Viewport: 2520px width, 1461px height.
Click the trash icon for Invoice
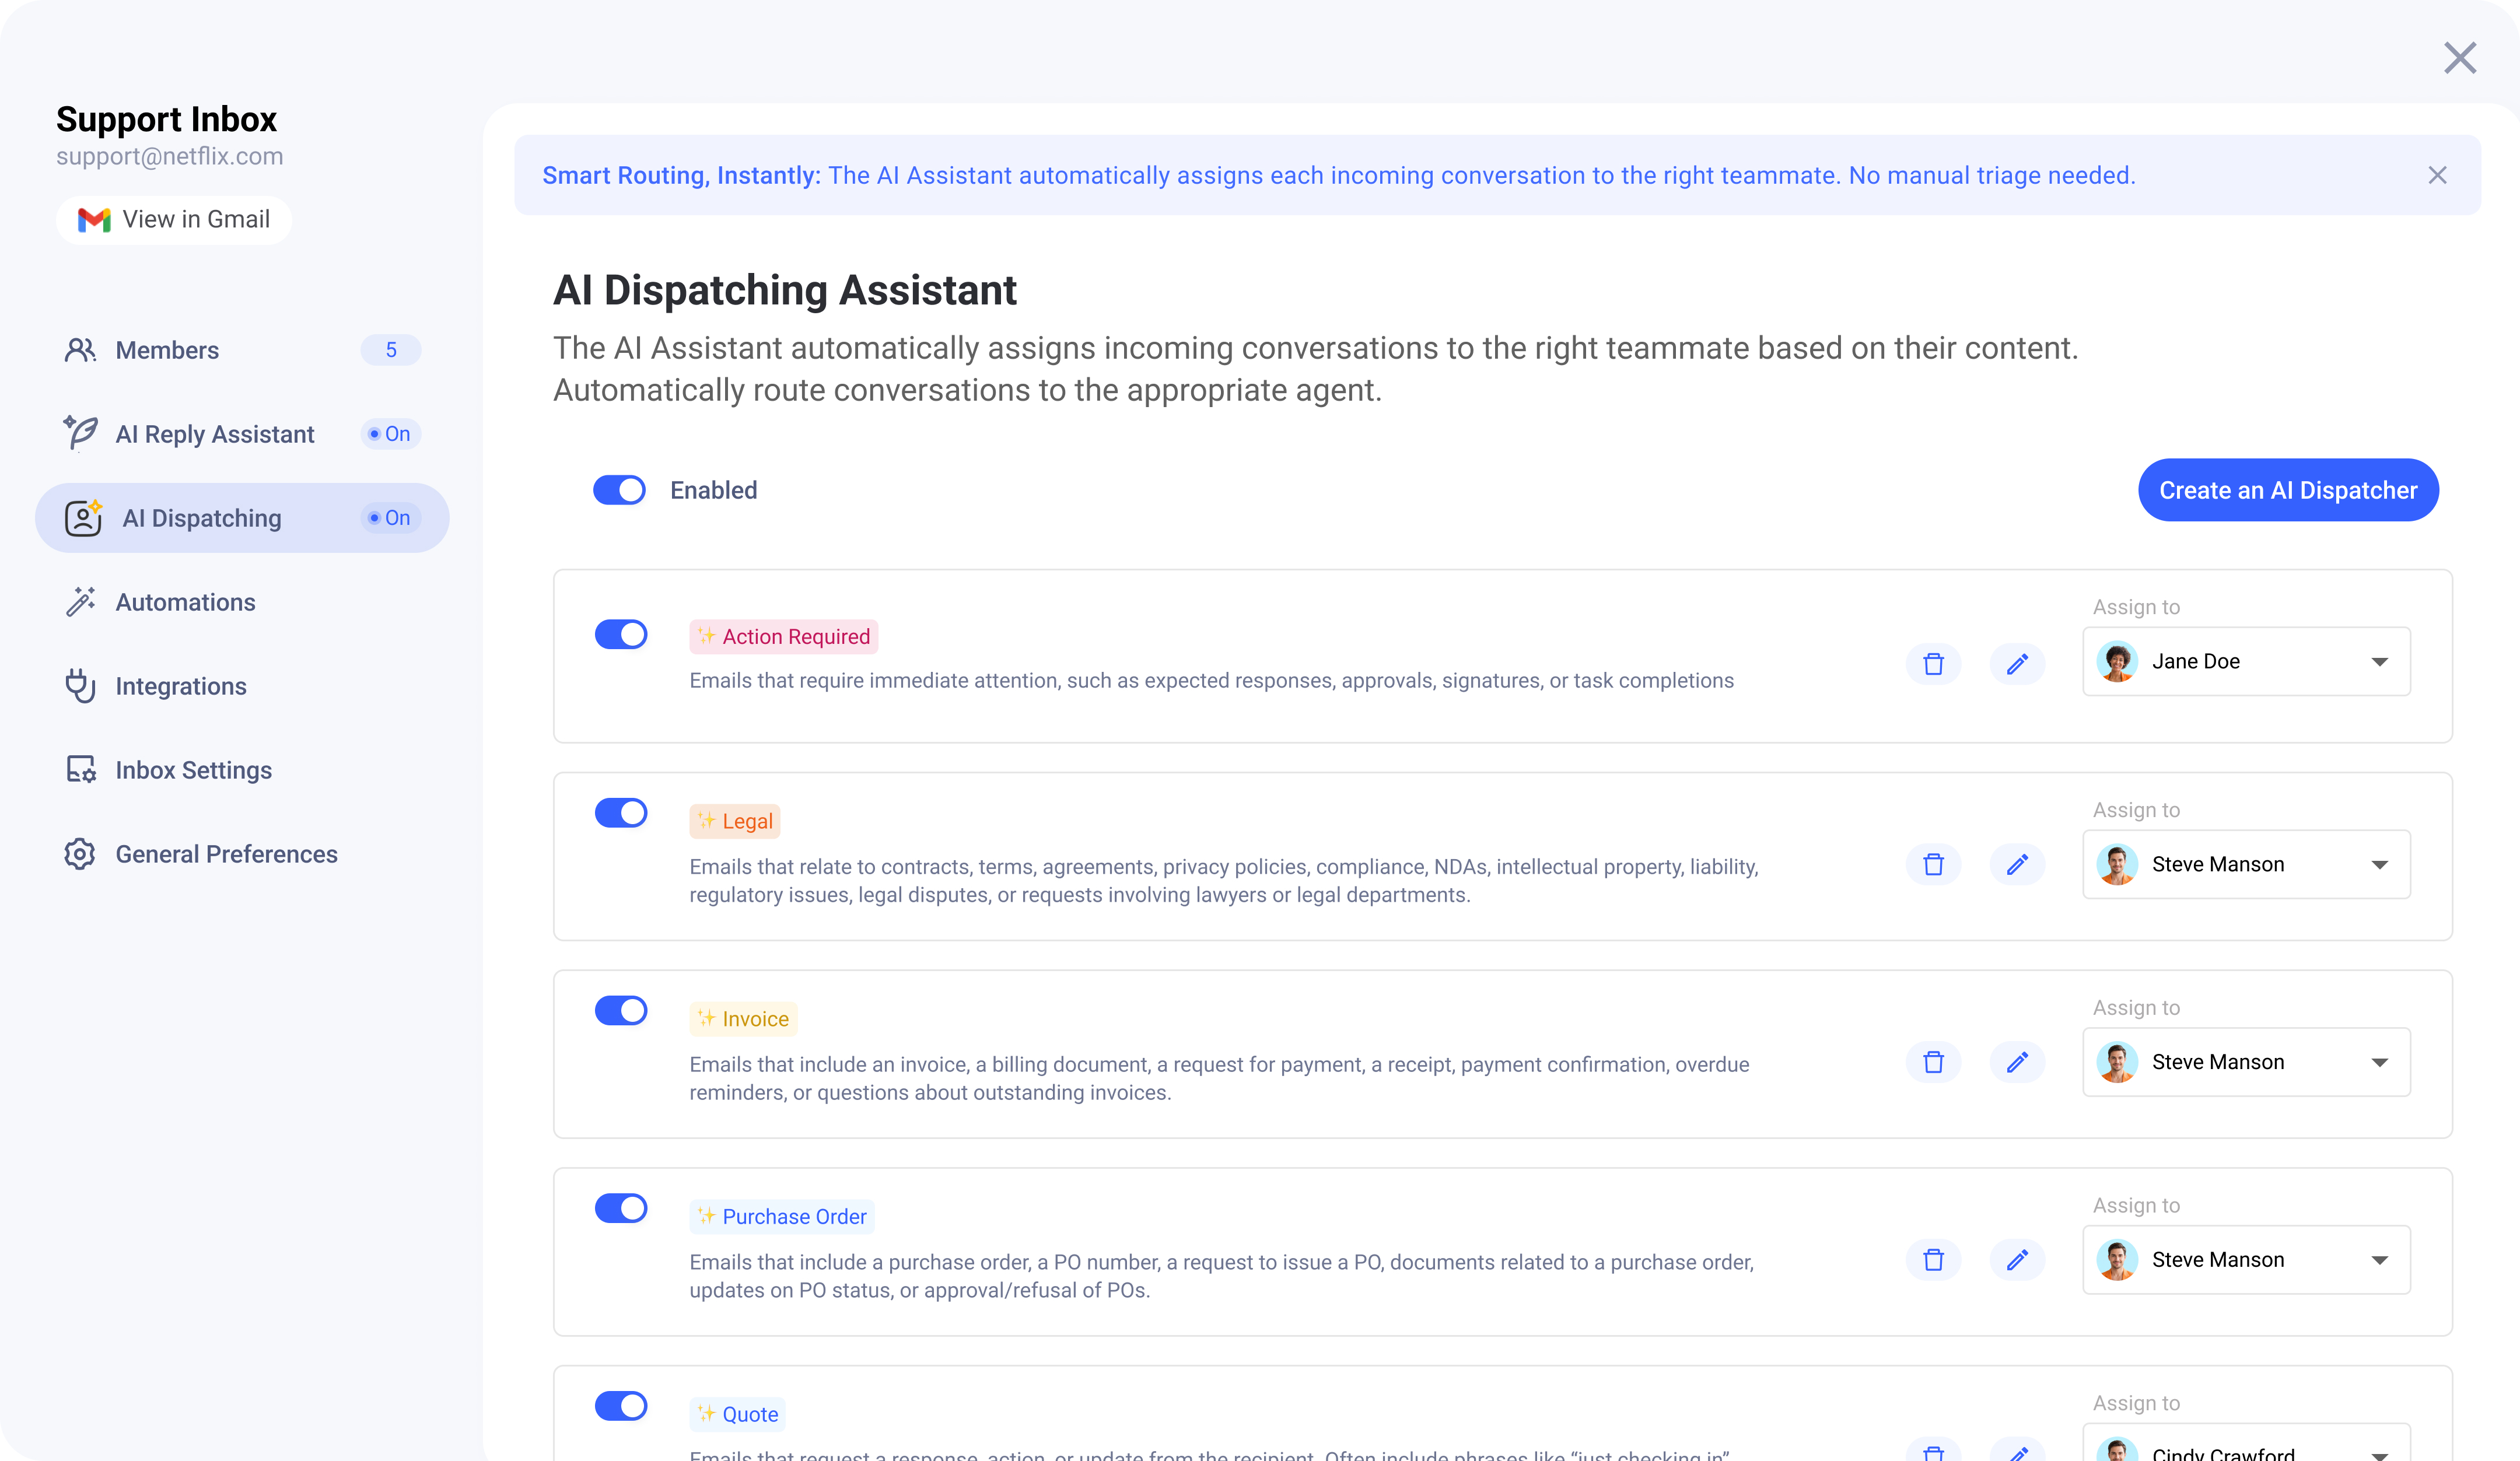[x=1933, y=1062]
